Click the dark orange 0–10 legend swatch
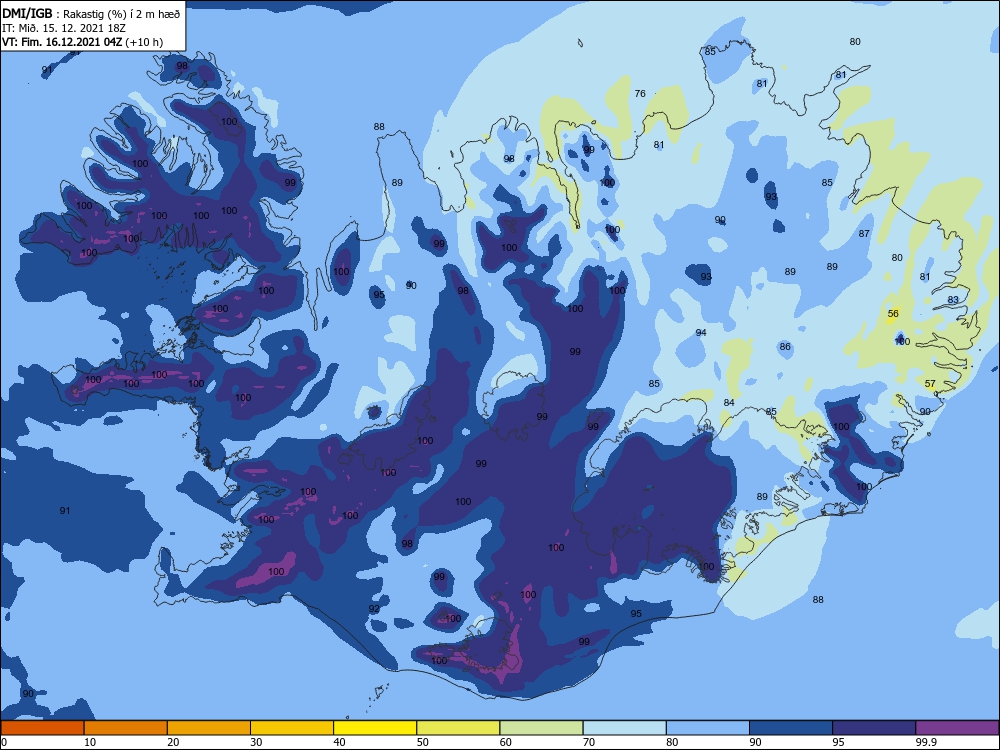The image size is (1000, 750). pos(42,728)
